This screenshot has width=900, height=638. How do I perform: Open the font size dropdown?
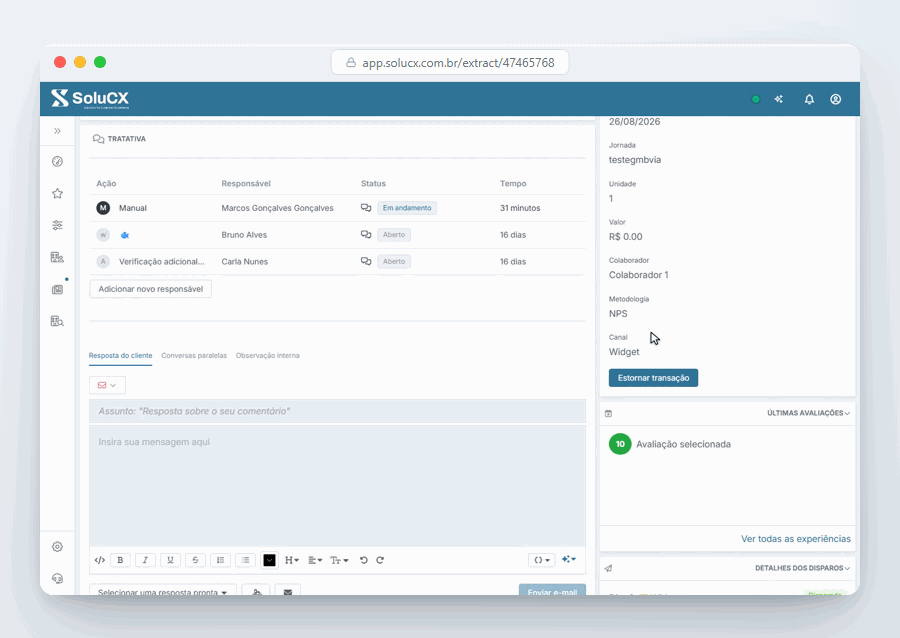339,560
